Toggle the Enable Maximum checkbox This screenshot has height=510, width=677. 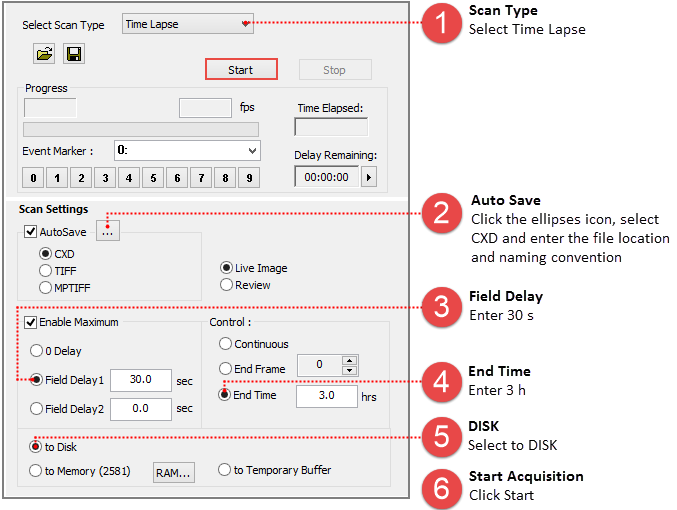pos(30,322)
